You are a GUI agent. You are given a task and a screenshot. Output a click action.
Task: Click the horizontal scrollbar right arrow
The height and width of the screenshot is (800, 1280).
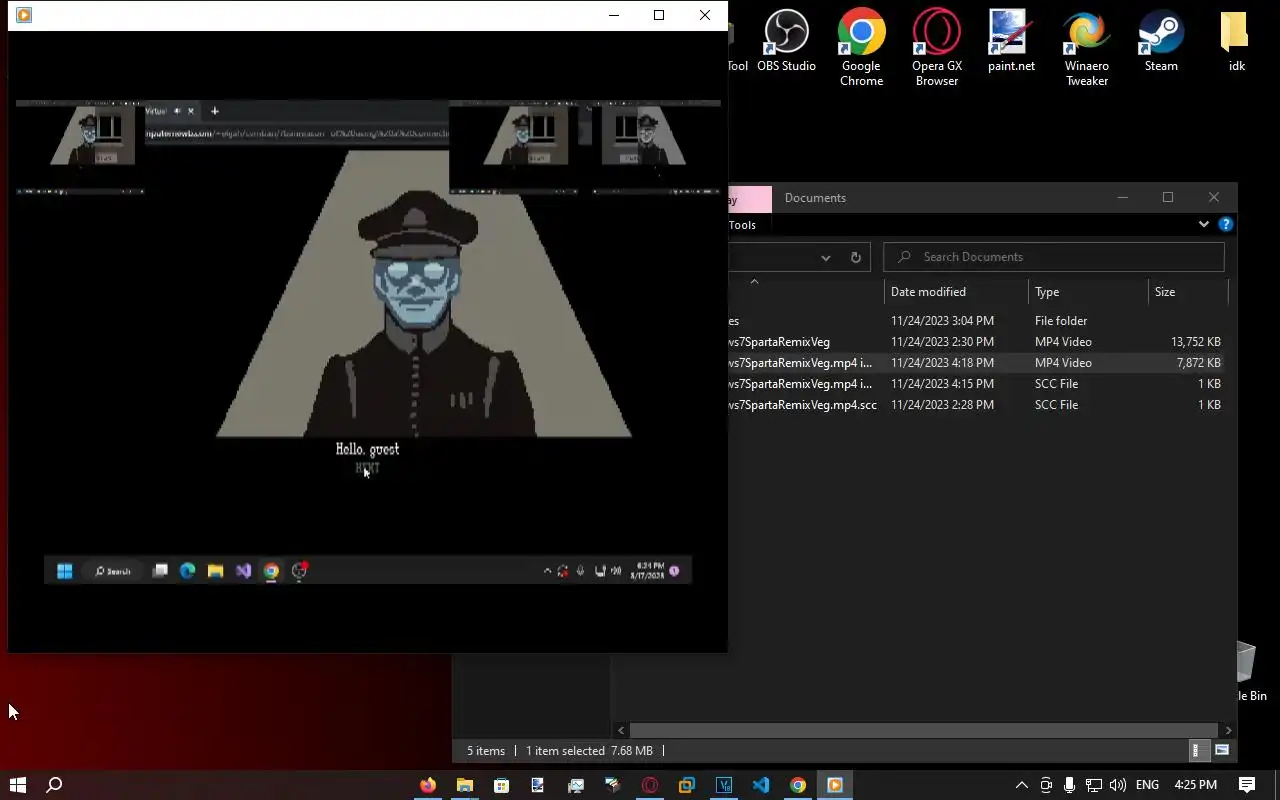[x=1229, y=730]
